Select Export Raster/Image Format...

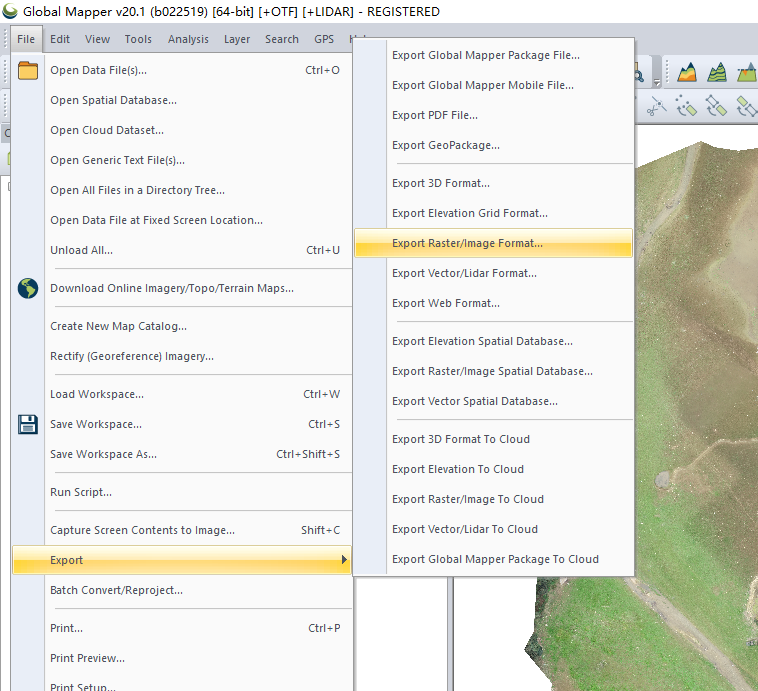[x=493, y=243]
